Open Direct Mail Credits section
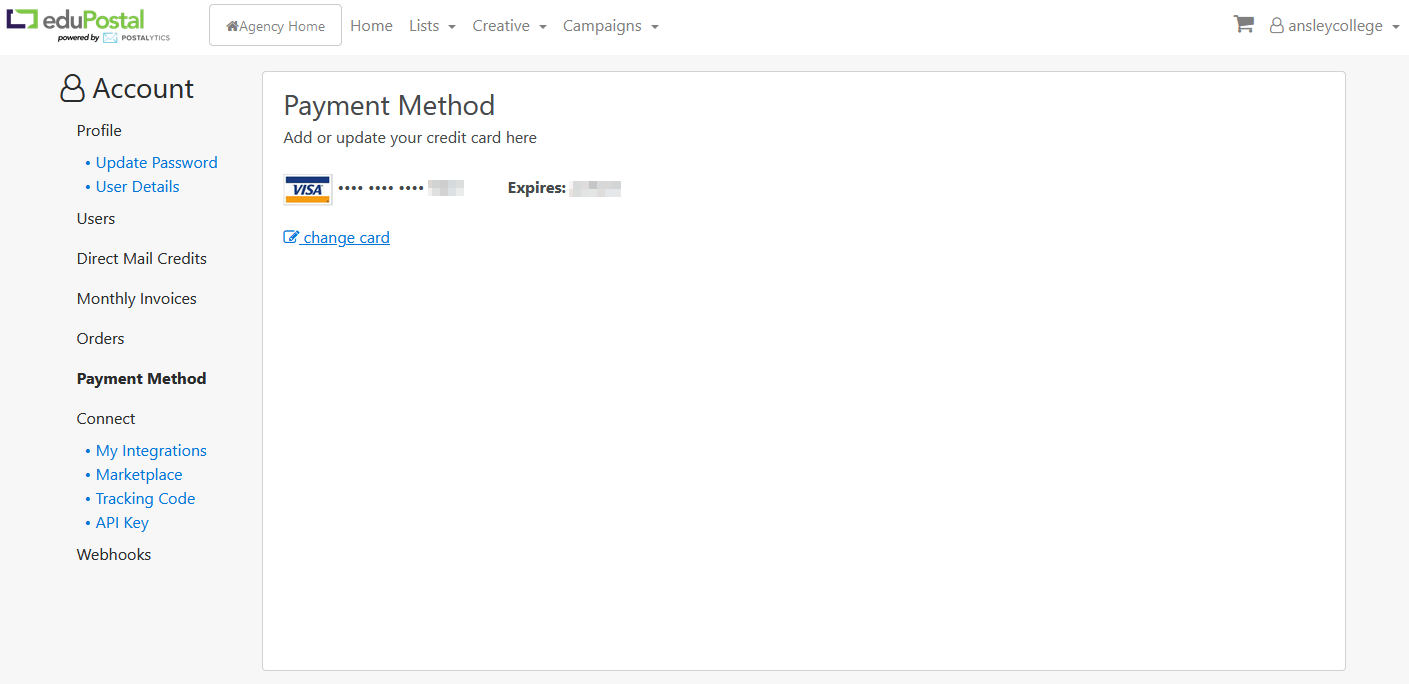Screen dimensions: 1409x684 click(142, 259)
